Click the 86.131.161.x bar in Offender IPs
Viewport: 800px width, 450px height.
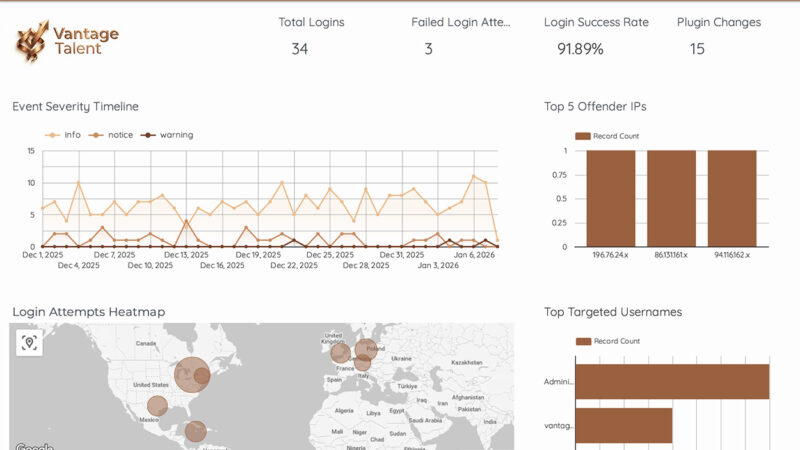coord(671,198)
